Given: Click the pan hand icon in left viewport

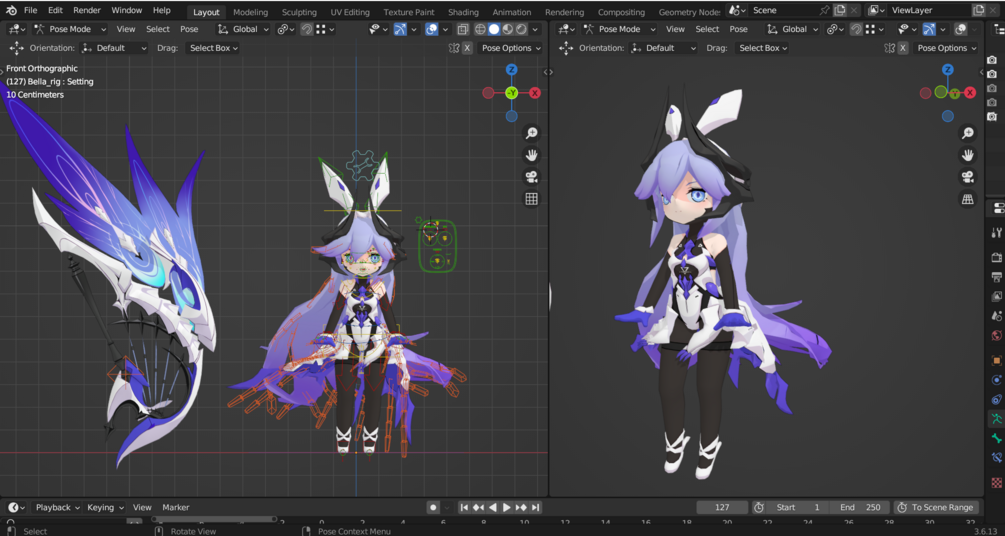Looking at the screenshot, I should pyautogui.click(x=531, y=155).
